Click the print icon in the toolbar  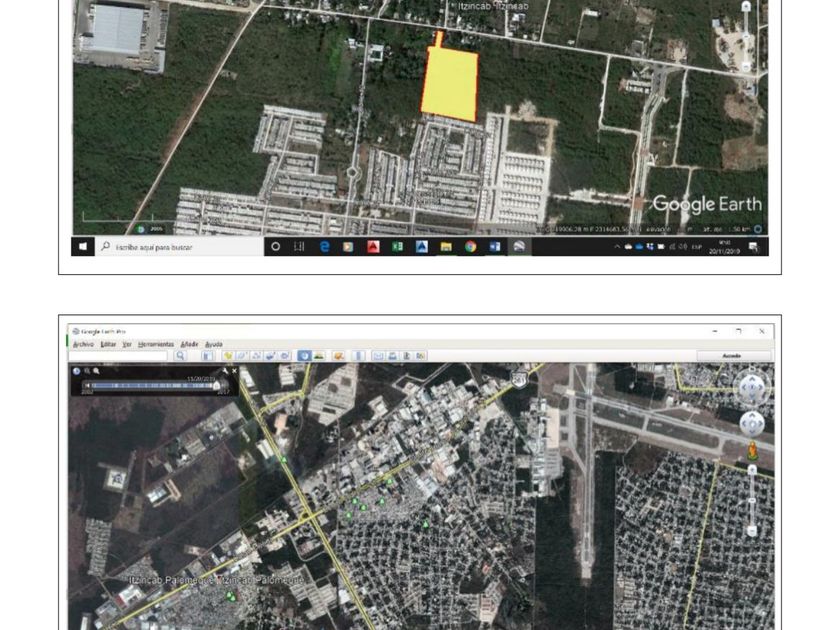(x=392, y=355)
